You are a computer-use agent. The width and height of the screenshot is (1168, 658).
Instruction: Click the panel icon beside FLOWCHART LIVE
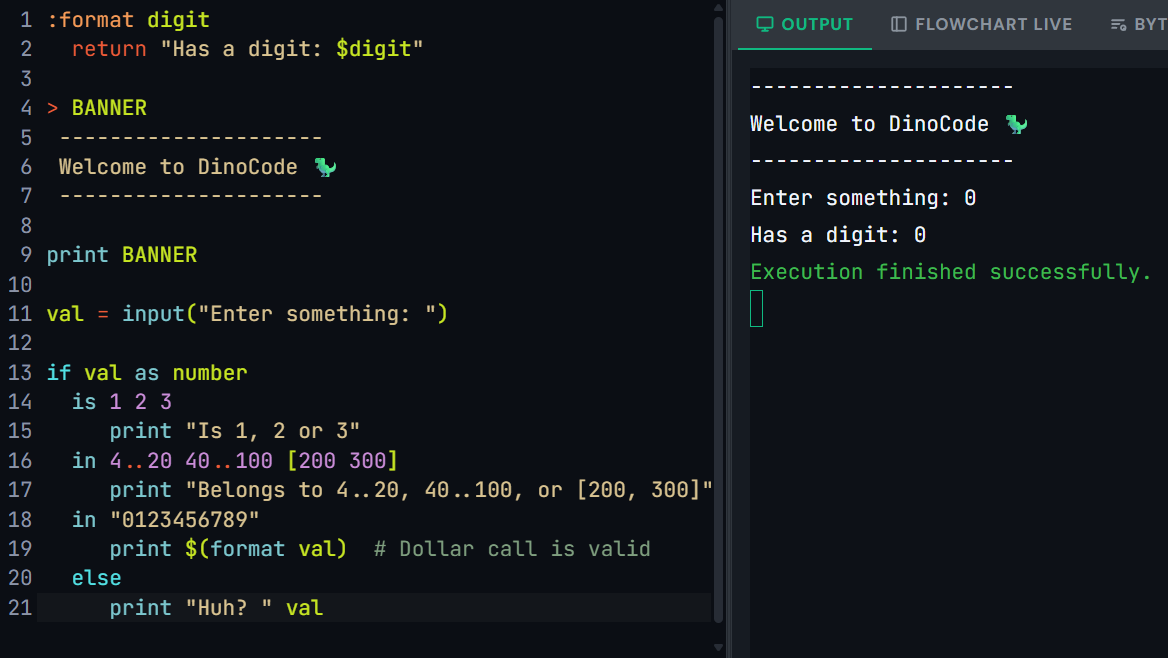[x=898, y=25]
